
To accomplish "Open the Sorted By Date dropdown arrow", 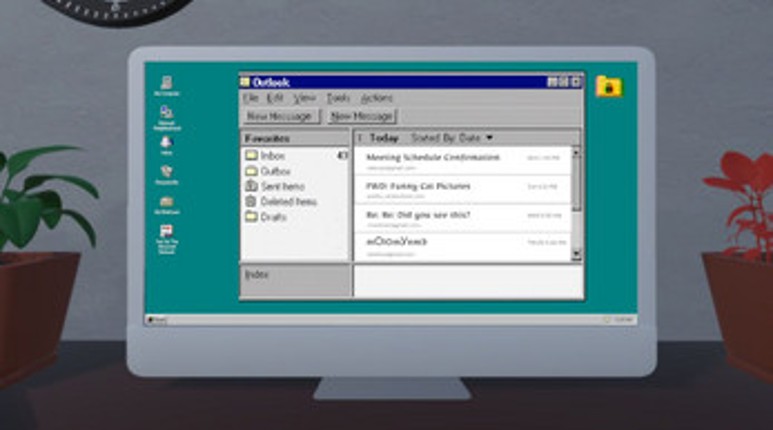I will pyautogui.click(x=490, y=138).
